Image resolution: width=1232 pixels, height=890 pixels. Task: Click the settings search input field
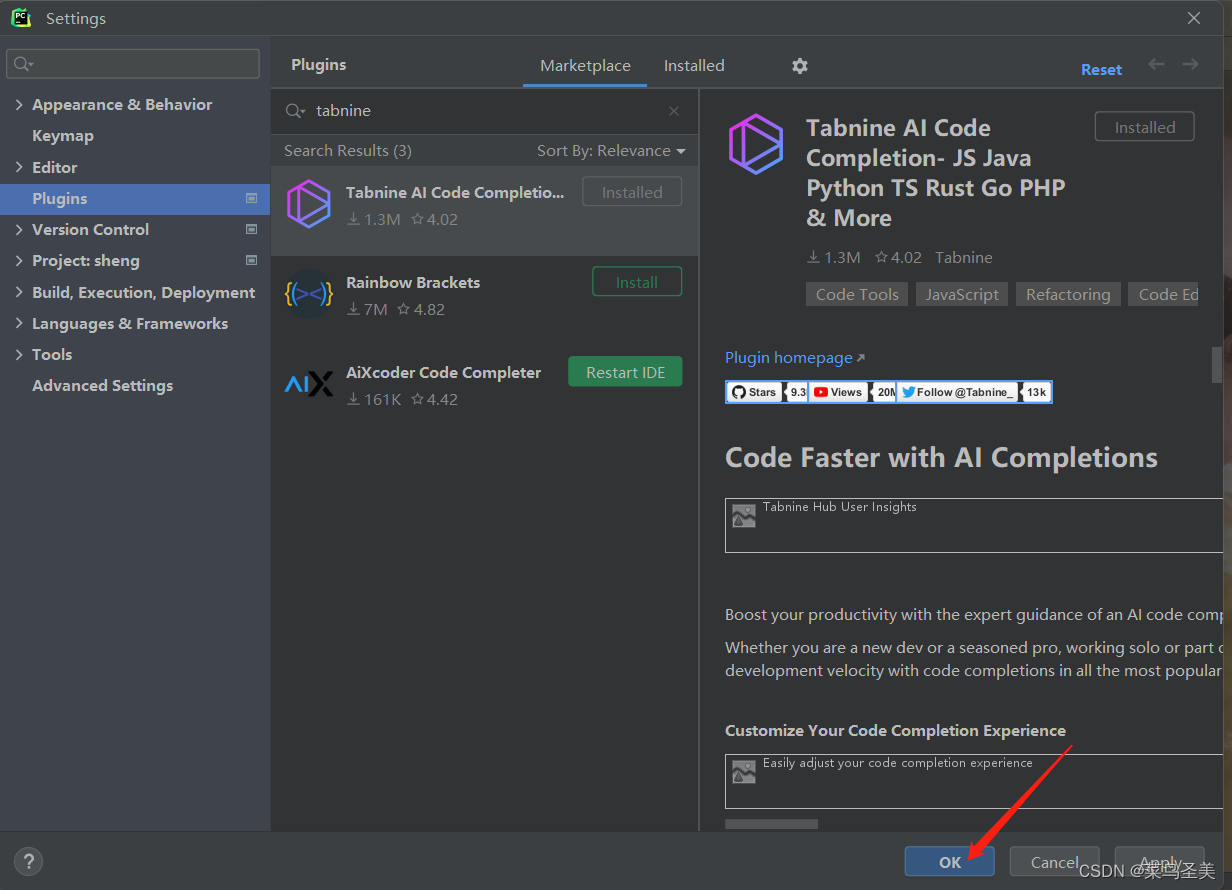(133, 64)
